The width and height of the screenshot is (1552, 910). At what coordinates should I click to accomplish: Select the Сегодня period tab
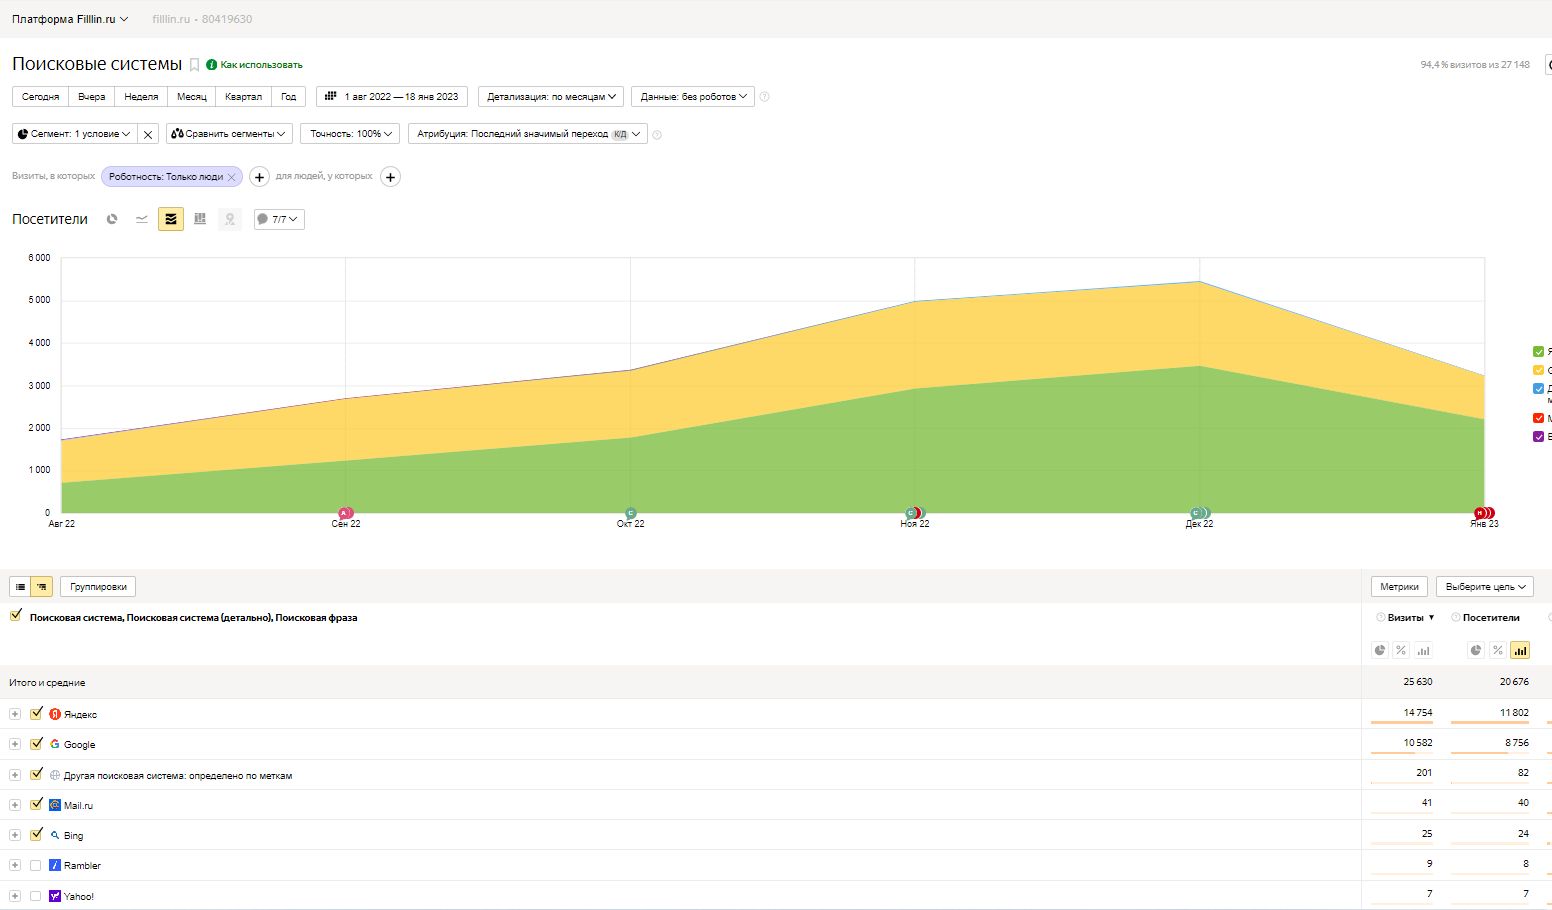(x=41, y=97)
